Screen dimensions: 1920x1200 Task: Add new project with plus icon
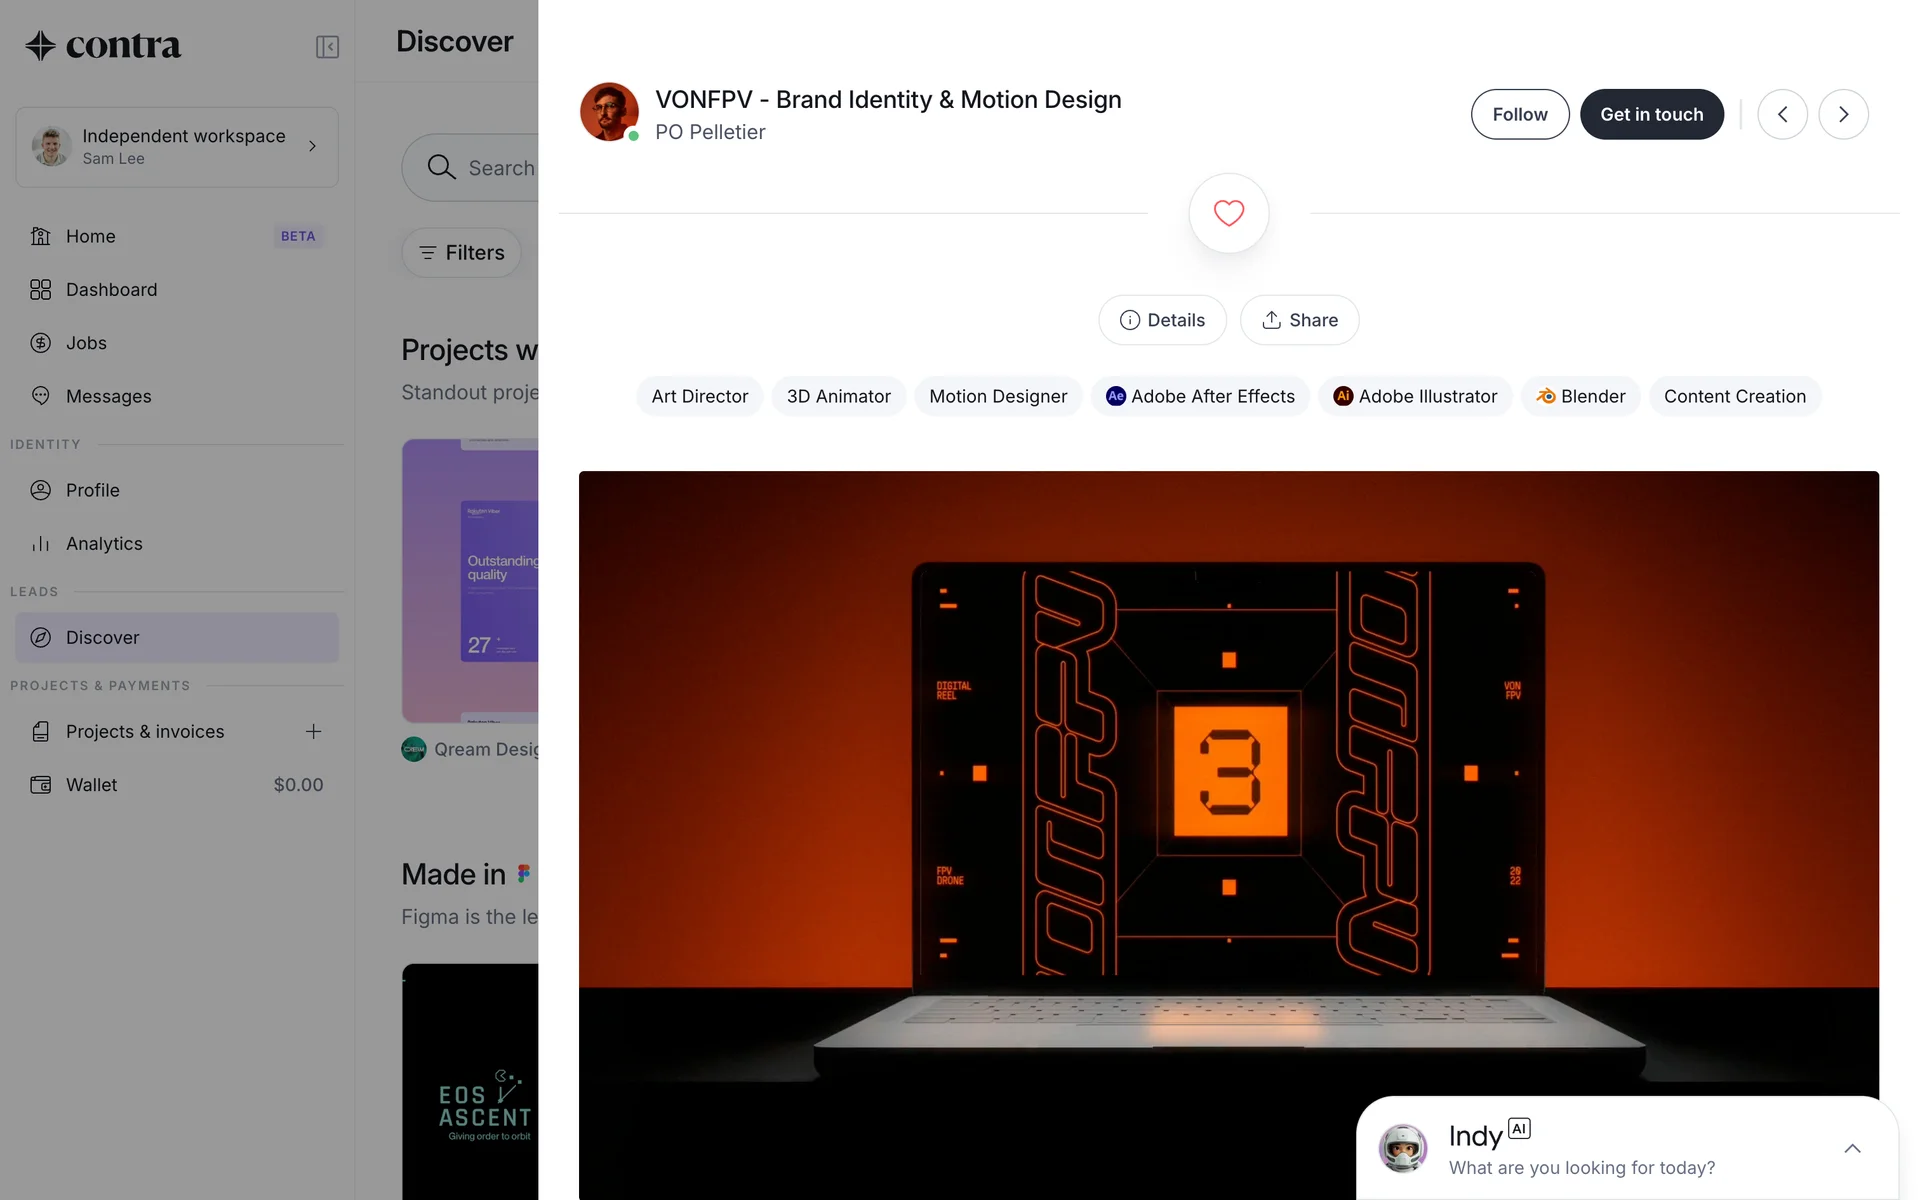(313, 731)
